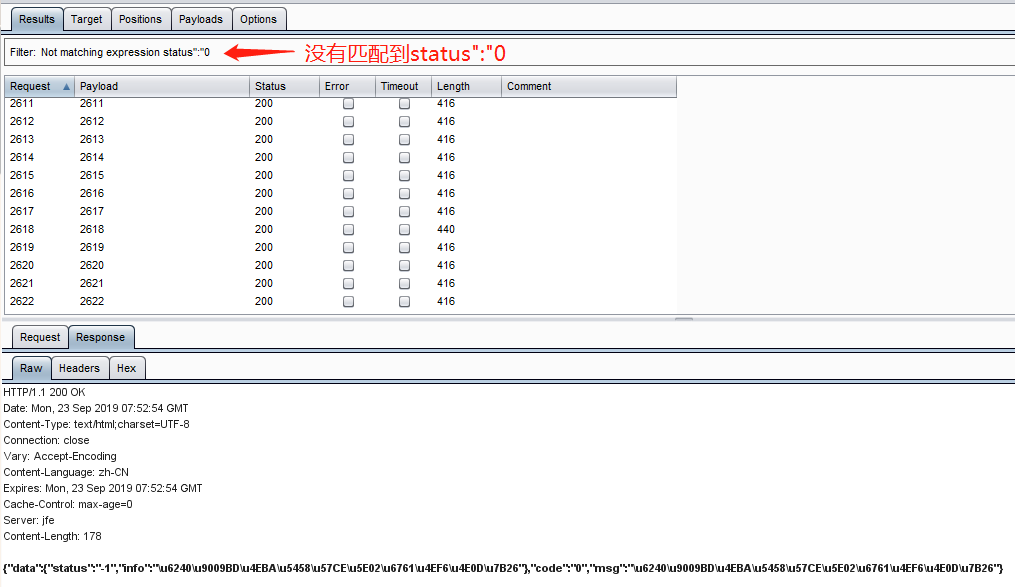This screenshot has width=1015, height=587.
Task: Click the 'HTTP/1.1 200 OK' response line
Action: [44, 392]
